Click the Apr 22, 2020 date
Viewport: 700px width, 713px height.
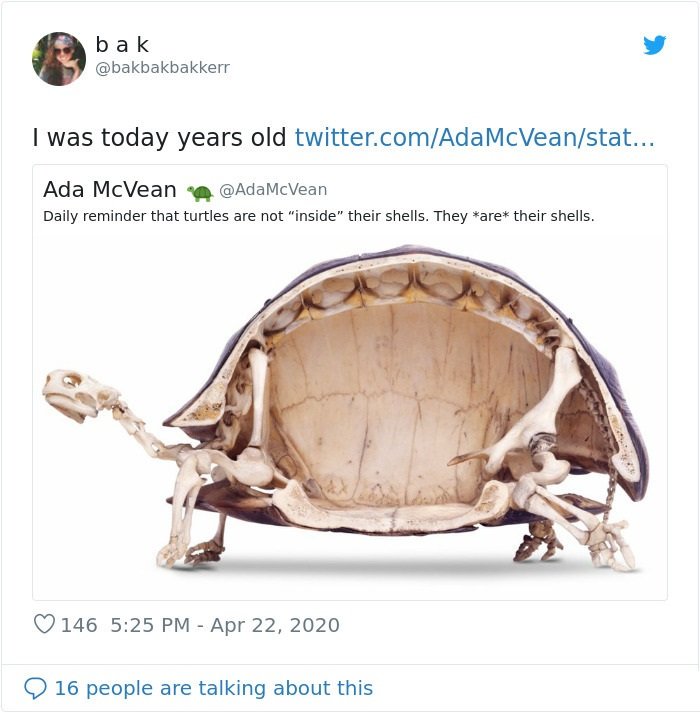point(275,625)
